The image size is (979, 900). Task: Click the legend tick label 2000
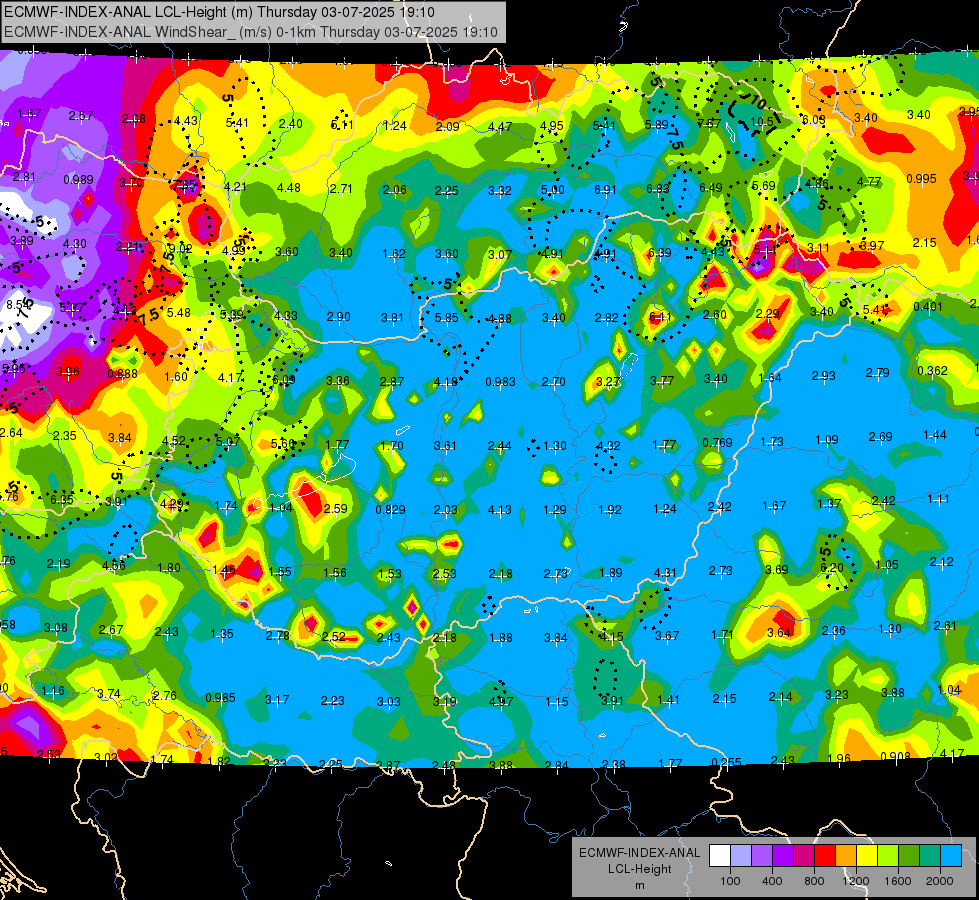[x=940, y=881]
